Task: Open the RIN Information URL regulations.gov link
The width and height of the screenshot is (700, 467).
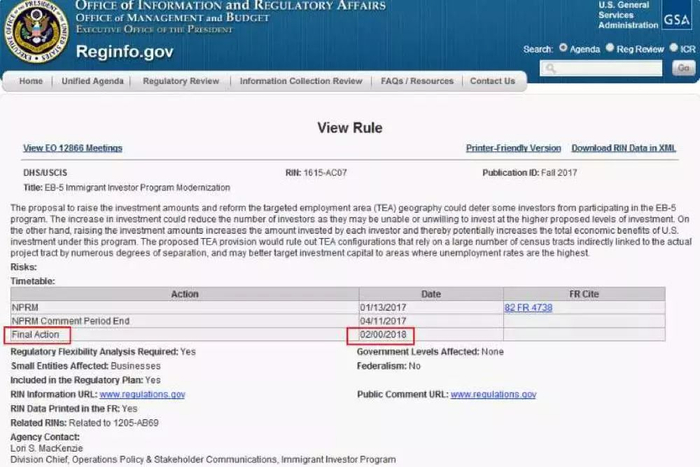Action: pos(142,395)
